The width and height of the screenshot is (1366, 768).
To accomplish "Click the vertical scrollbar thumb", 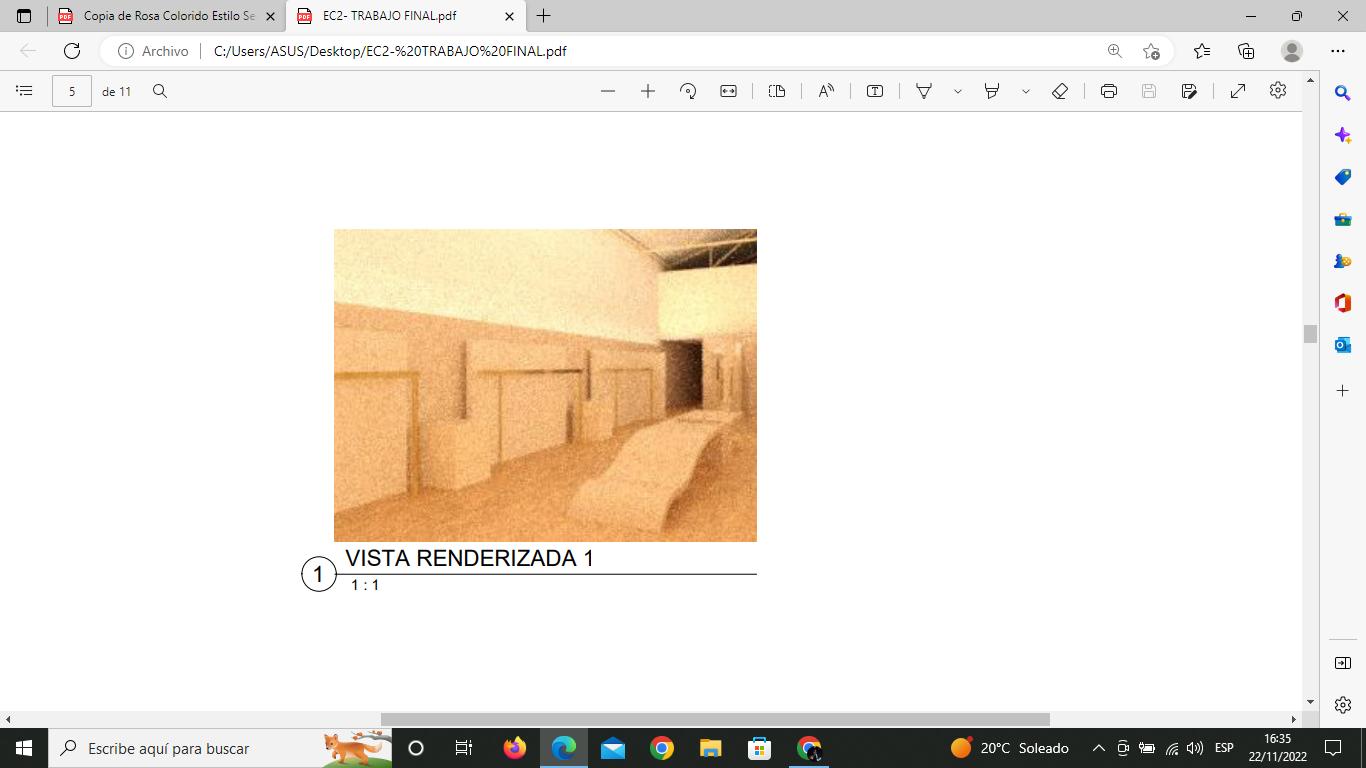I will pos(1310,334).
